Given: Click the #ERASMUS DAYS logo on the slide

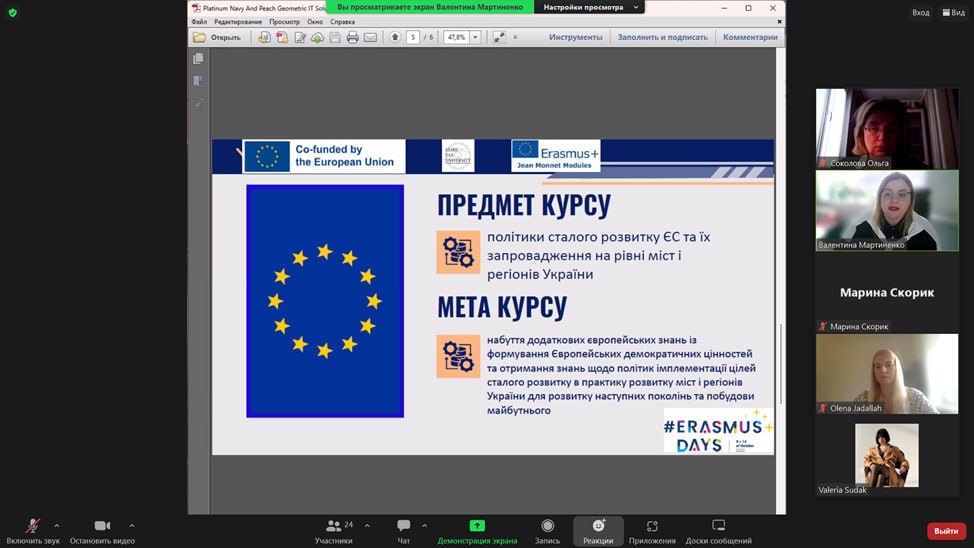Looking at the screenshot, I should 718,431.
